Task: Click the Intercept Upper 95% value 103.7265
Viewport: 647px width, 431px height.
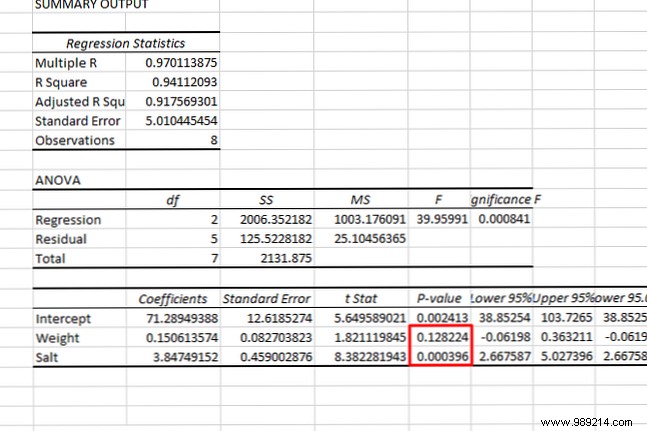Action: coord(566,318)
